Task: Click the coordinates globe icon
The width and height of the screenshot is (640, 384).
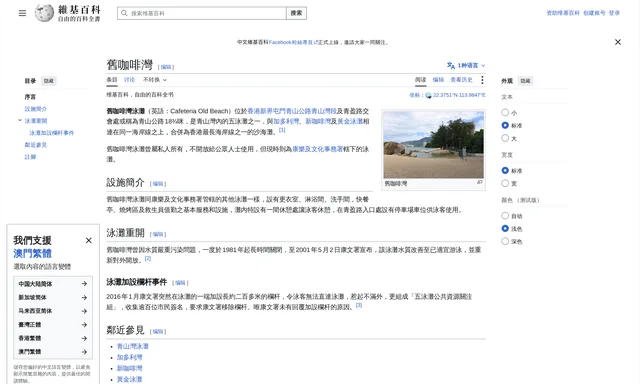Action: click(x=428, y=95)
